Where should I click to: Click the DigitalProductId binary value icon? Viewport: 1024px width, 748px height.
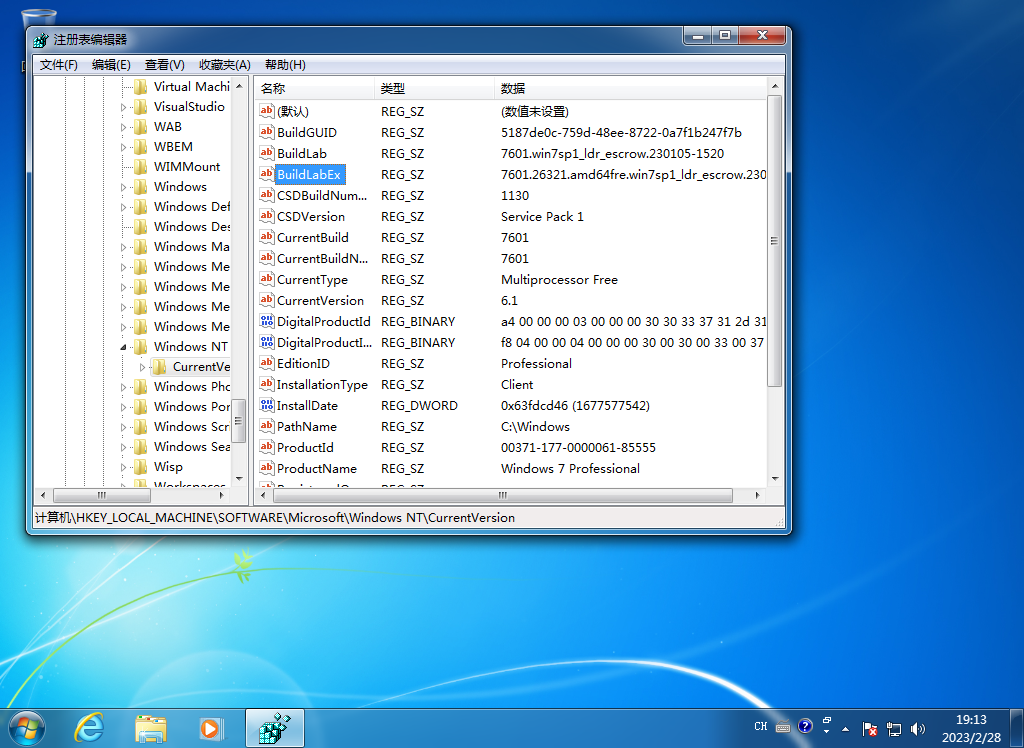click(266, 321)
